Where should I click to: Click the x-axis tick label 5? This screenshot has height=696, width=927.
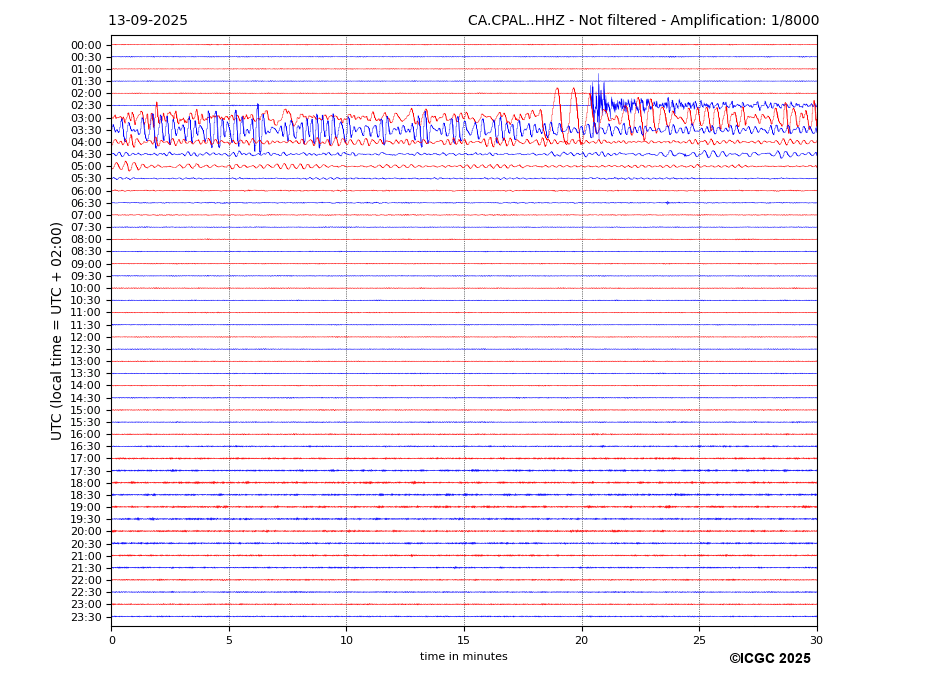229,640
